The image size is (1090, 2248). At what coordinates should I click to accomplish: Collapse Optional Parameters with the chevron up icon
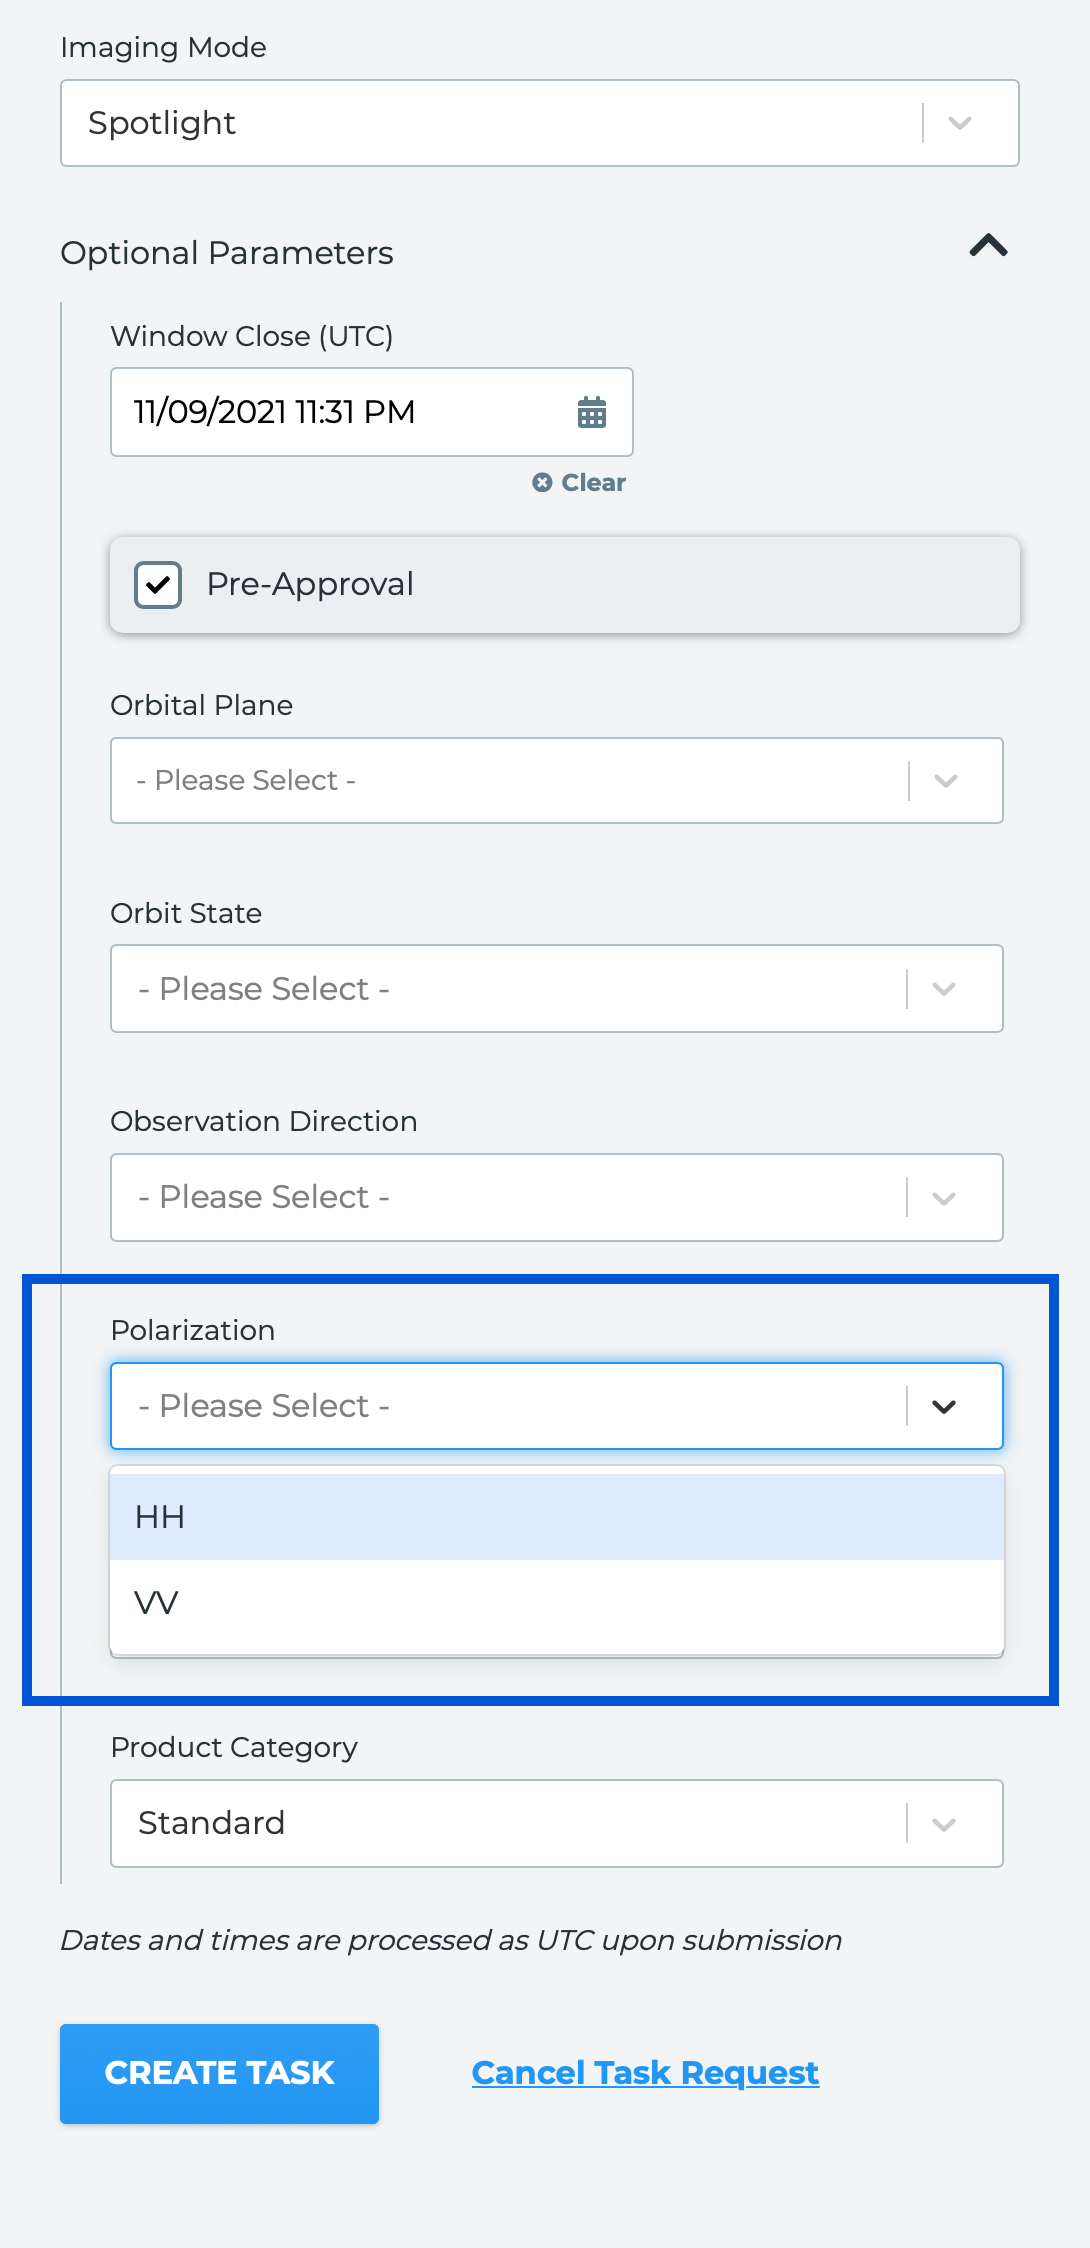[x=988, y=246]
